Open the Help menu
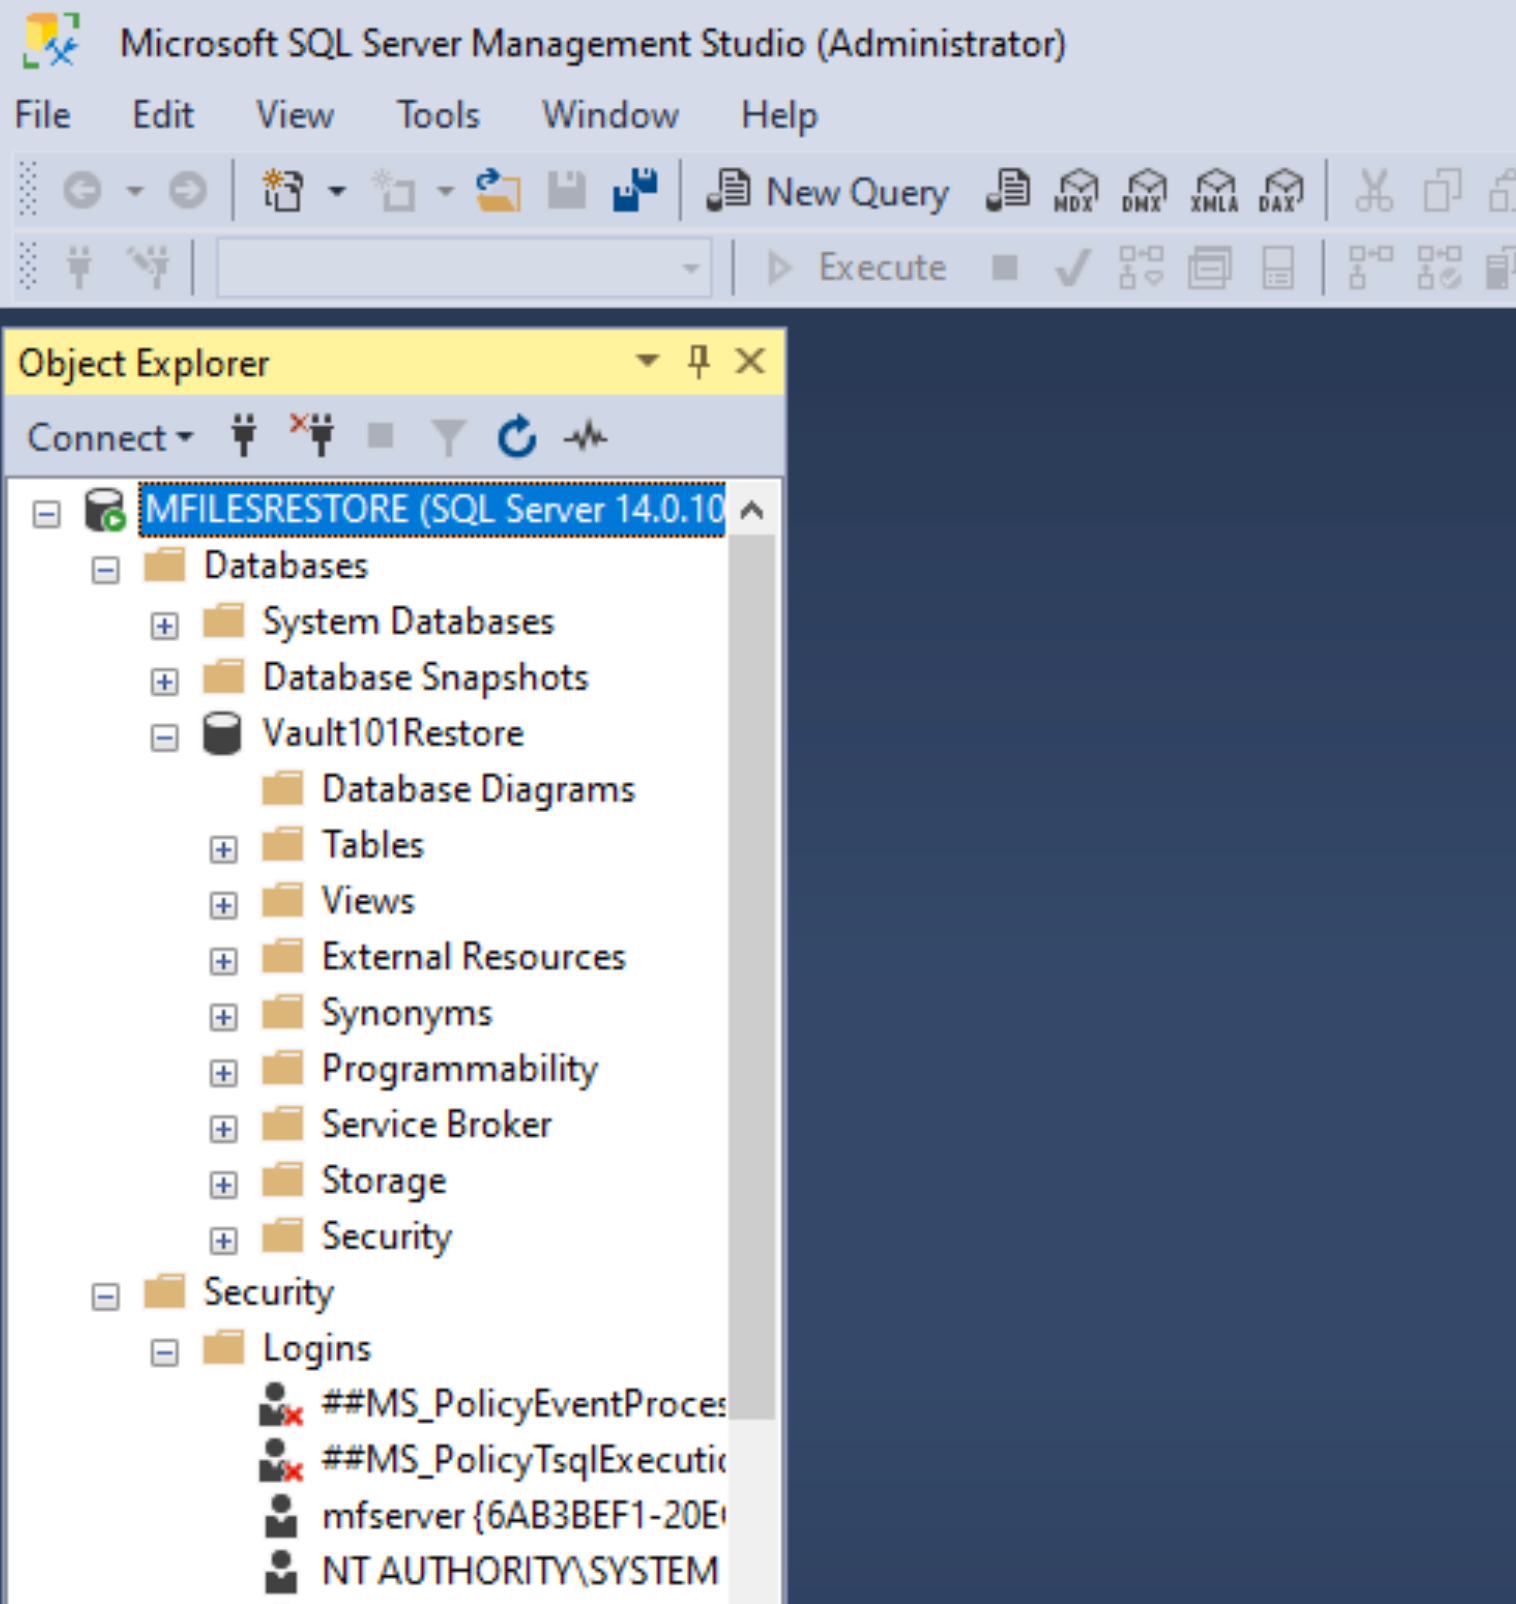This screenshot has width=1516, height=1604. tap(779, 115)
